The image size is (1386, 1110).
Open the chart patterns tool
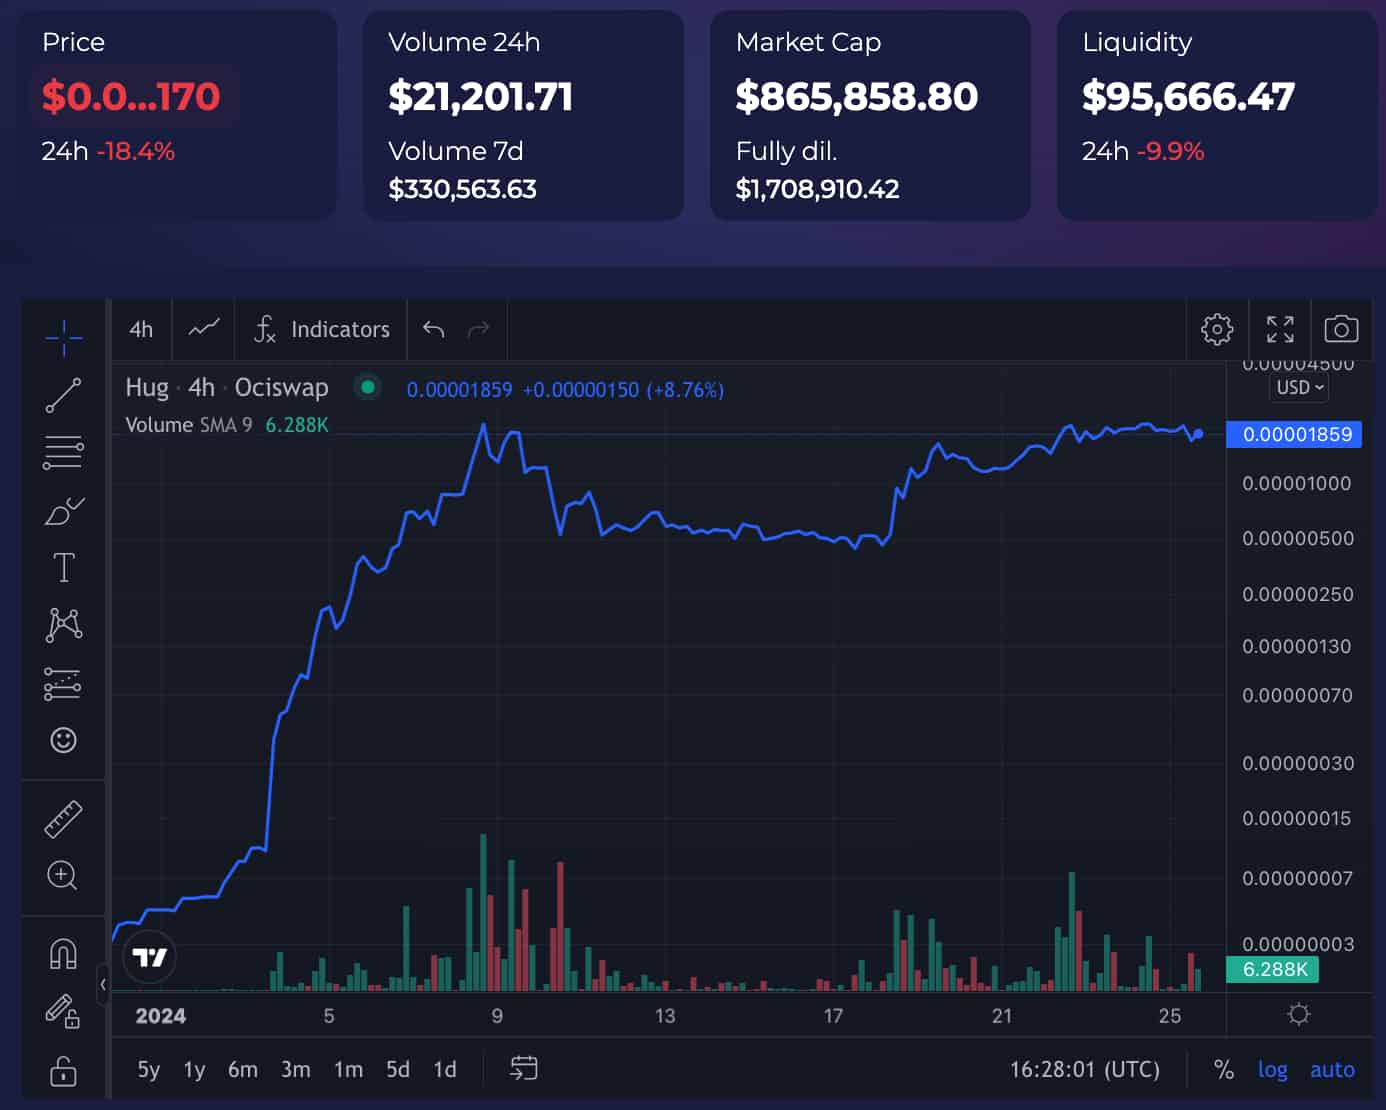click(x=63, y=625)
